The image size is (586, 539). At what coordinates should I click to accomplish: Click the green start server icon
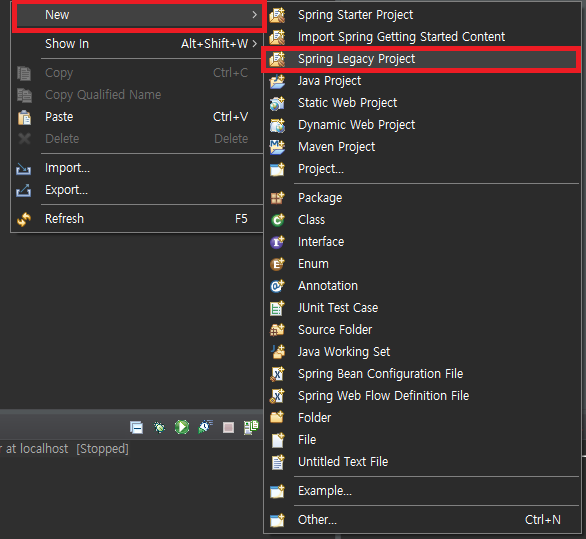[x=182, y=427]
